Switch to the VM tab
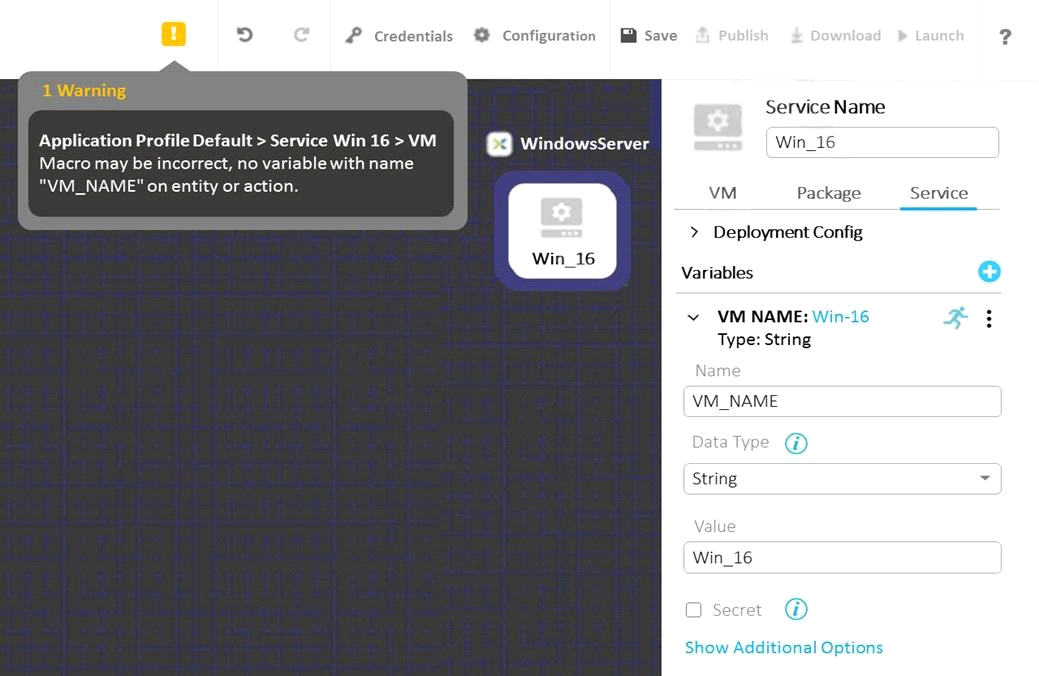This screenshot has width=1039, height=676. [x=722, y=193]
